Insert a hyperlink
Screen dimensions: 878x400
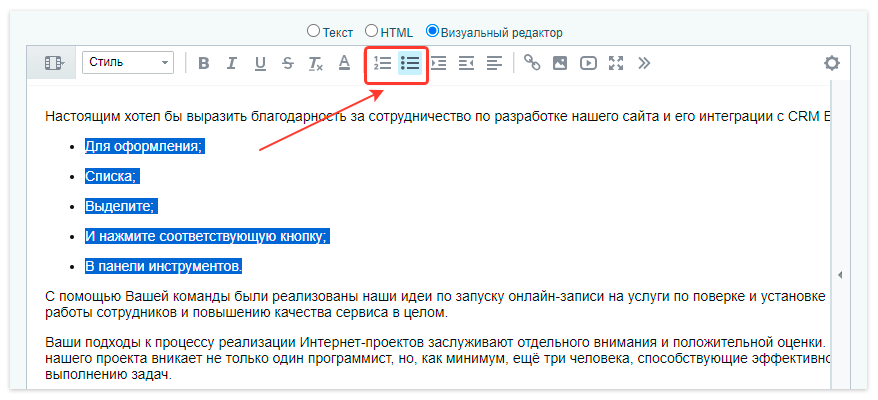(x=532, y=63)
